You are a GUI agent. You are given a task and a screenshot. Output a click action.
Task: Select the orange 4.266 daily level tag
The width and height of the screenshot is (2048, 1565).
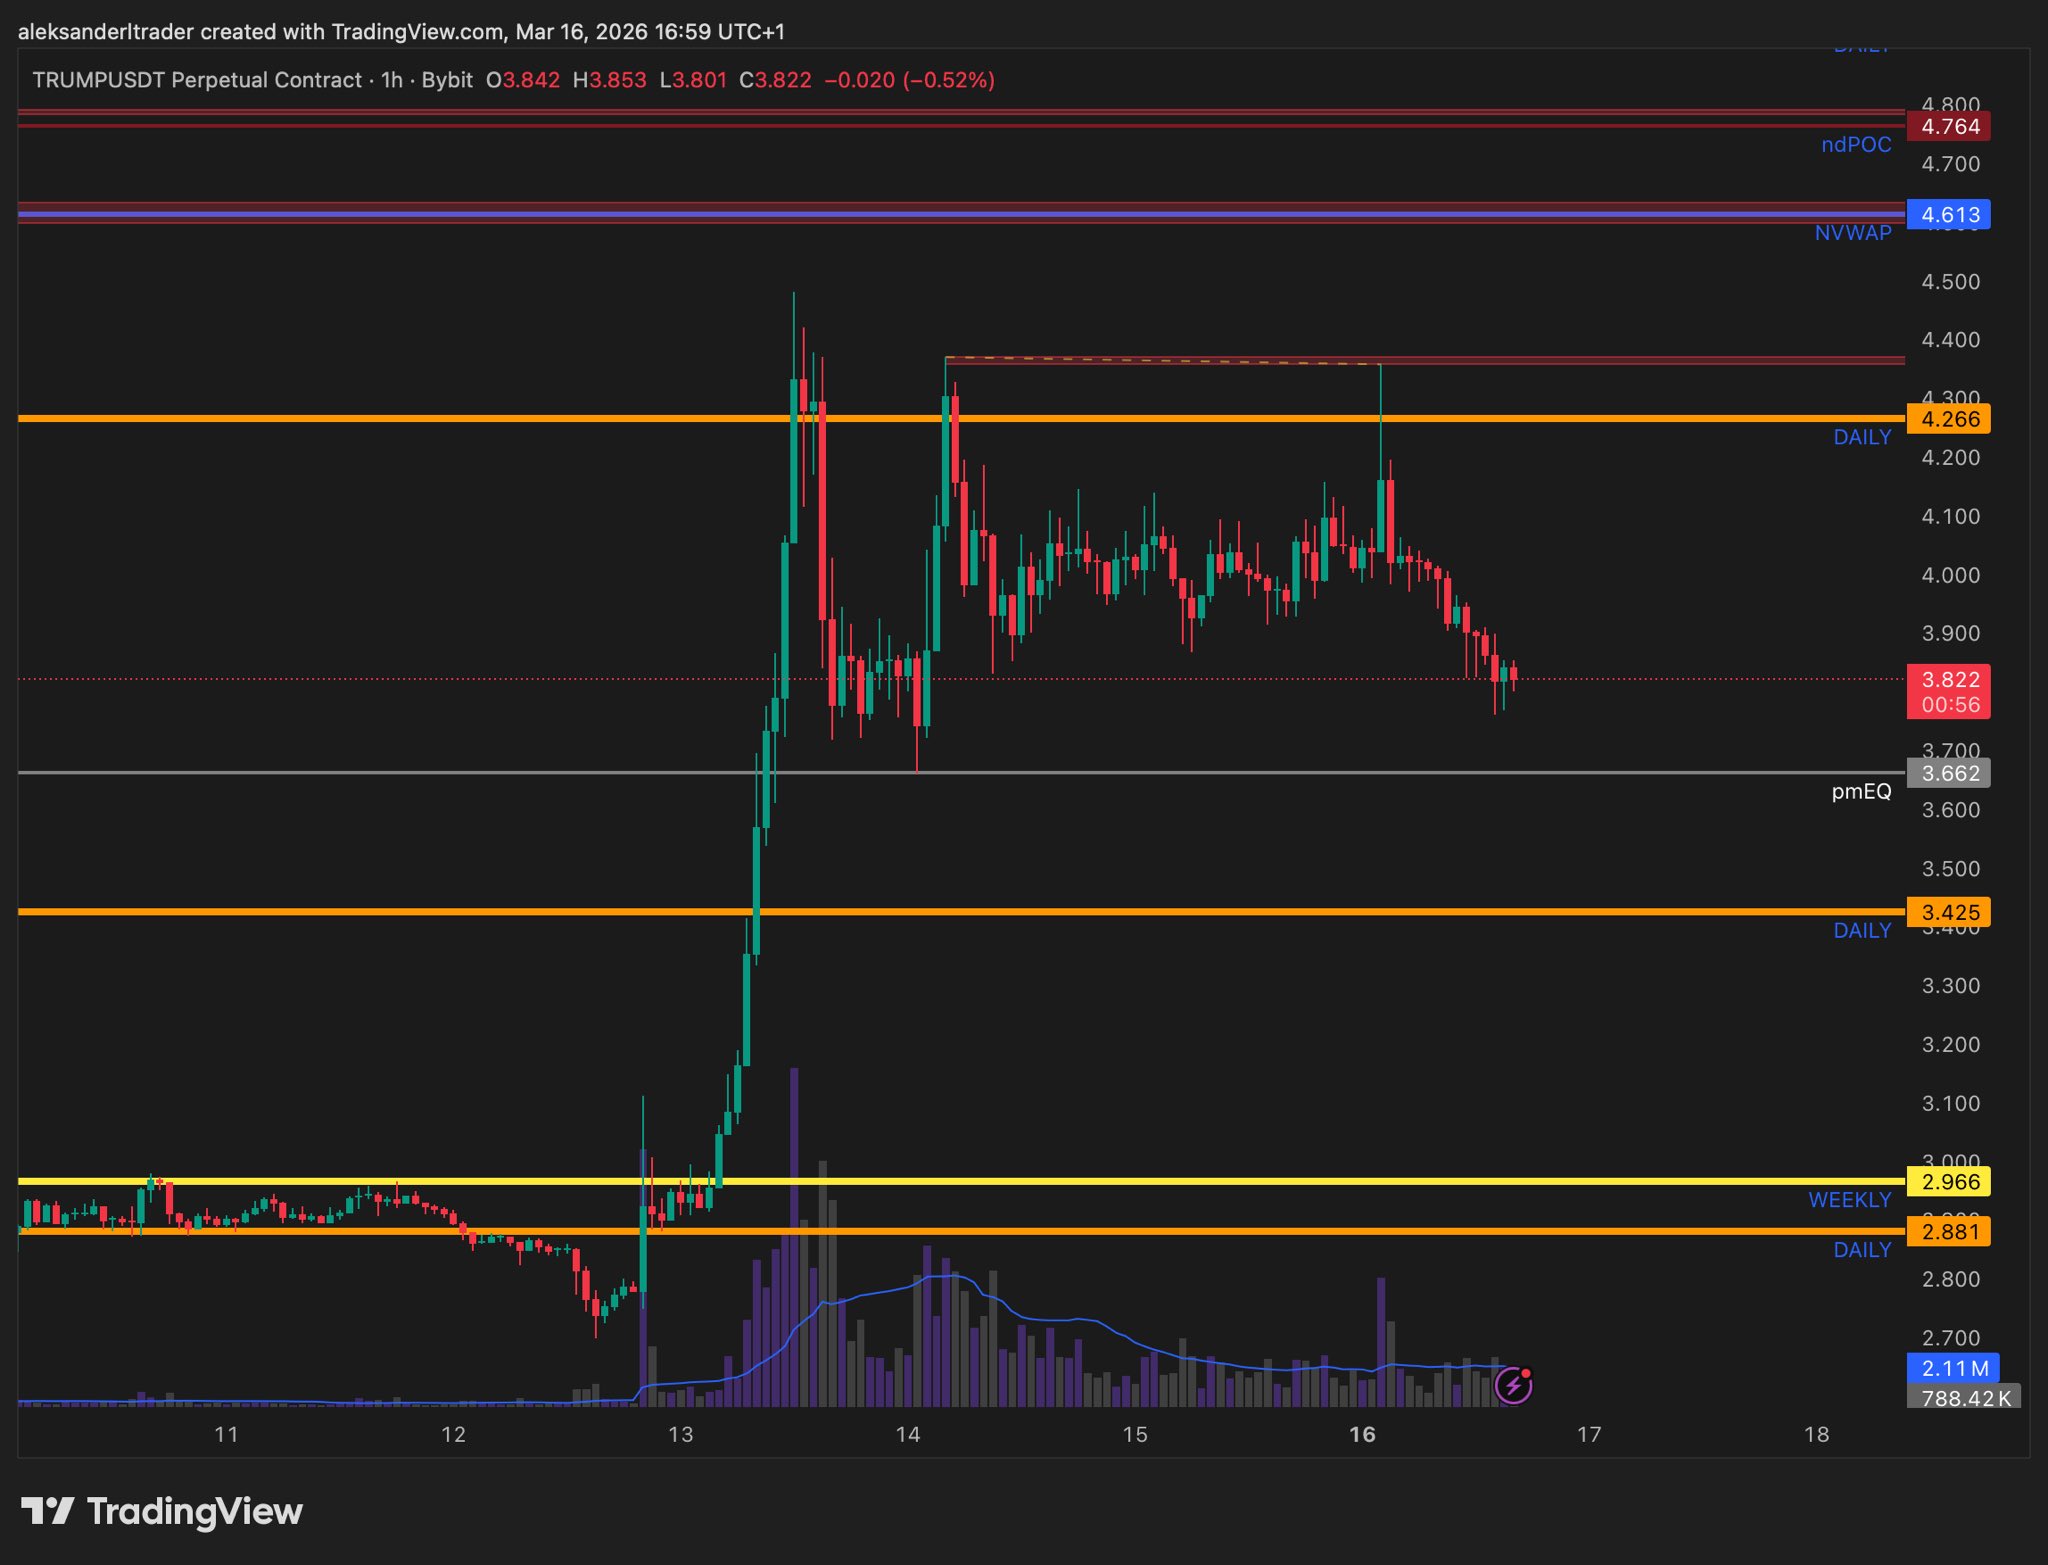1949,419
